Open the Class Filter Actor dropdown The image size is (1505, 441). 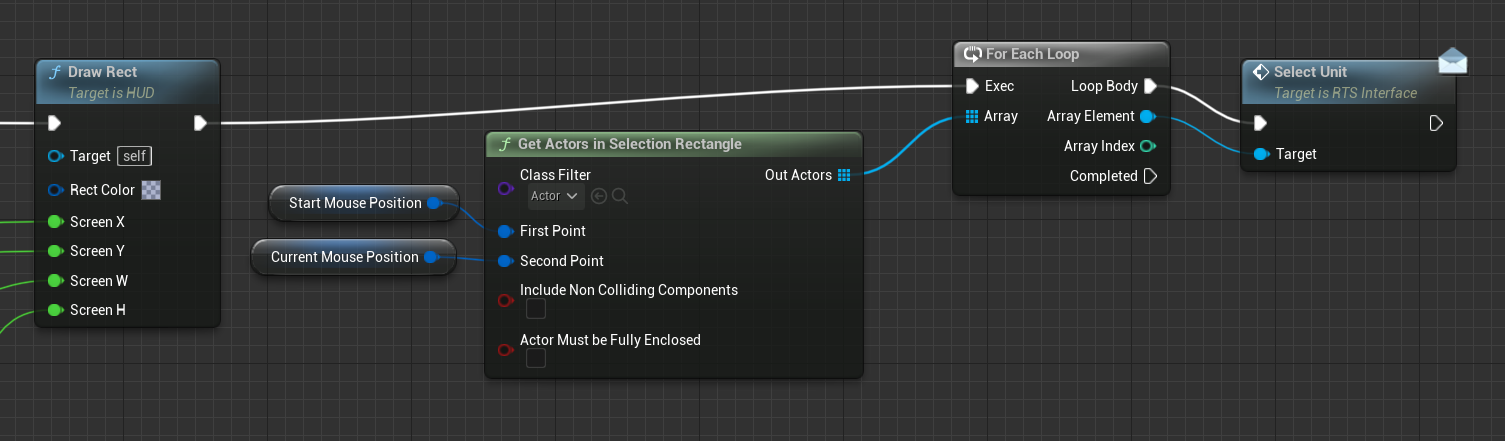click(x=555, y=196)
